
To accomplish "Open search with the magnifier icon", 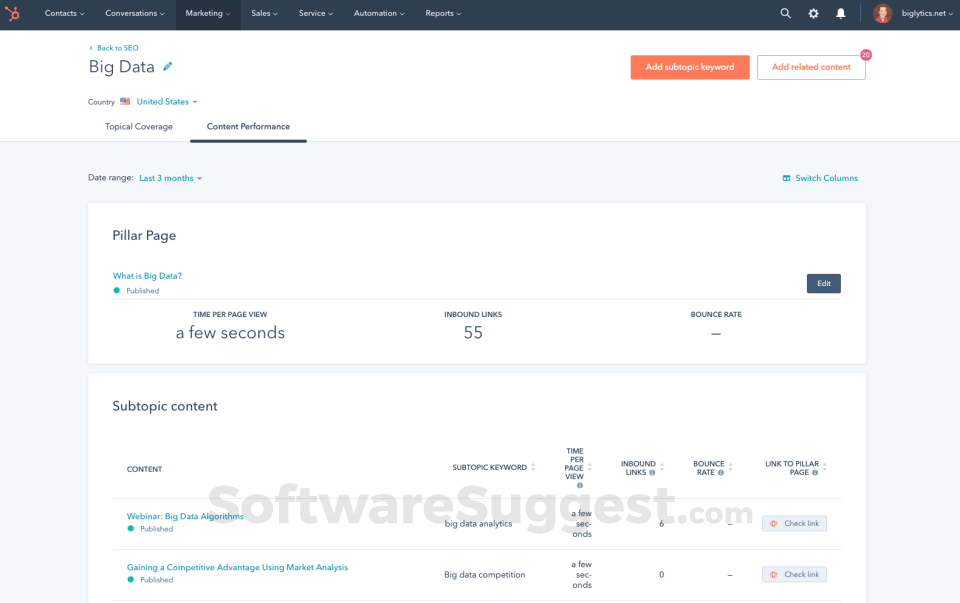I will 785,14.
